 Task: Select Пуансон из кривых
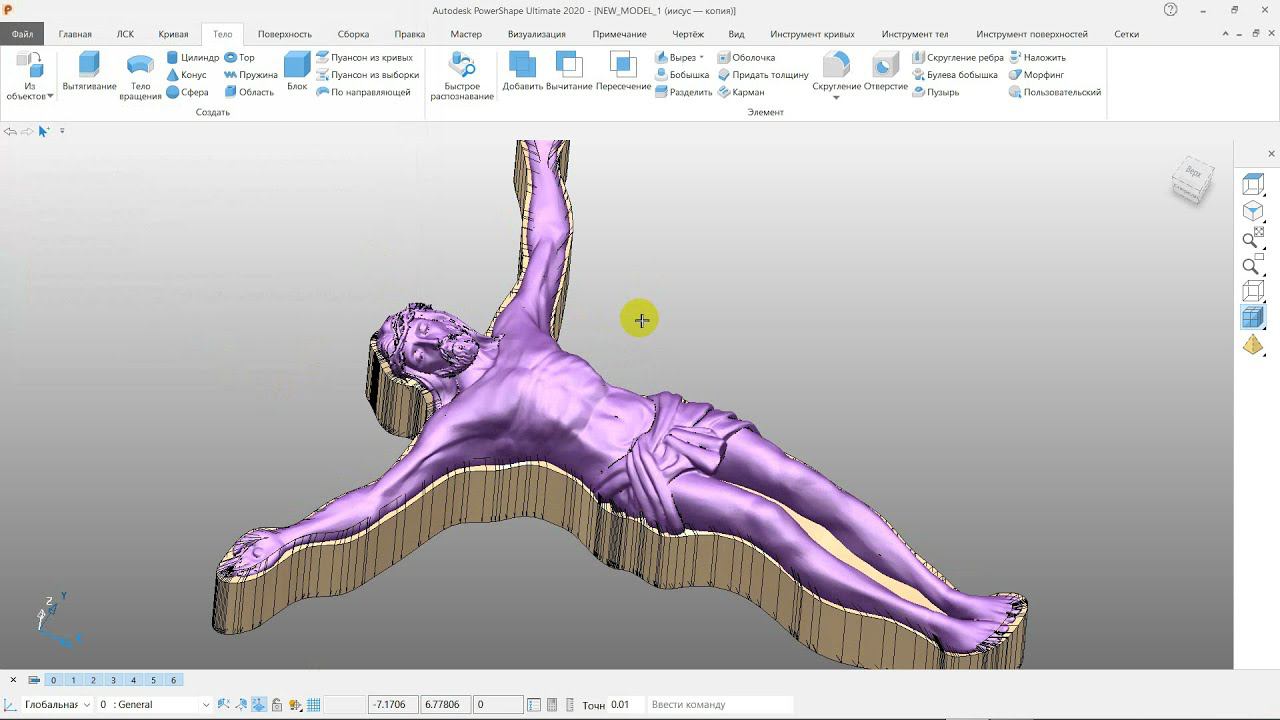365,58
